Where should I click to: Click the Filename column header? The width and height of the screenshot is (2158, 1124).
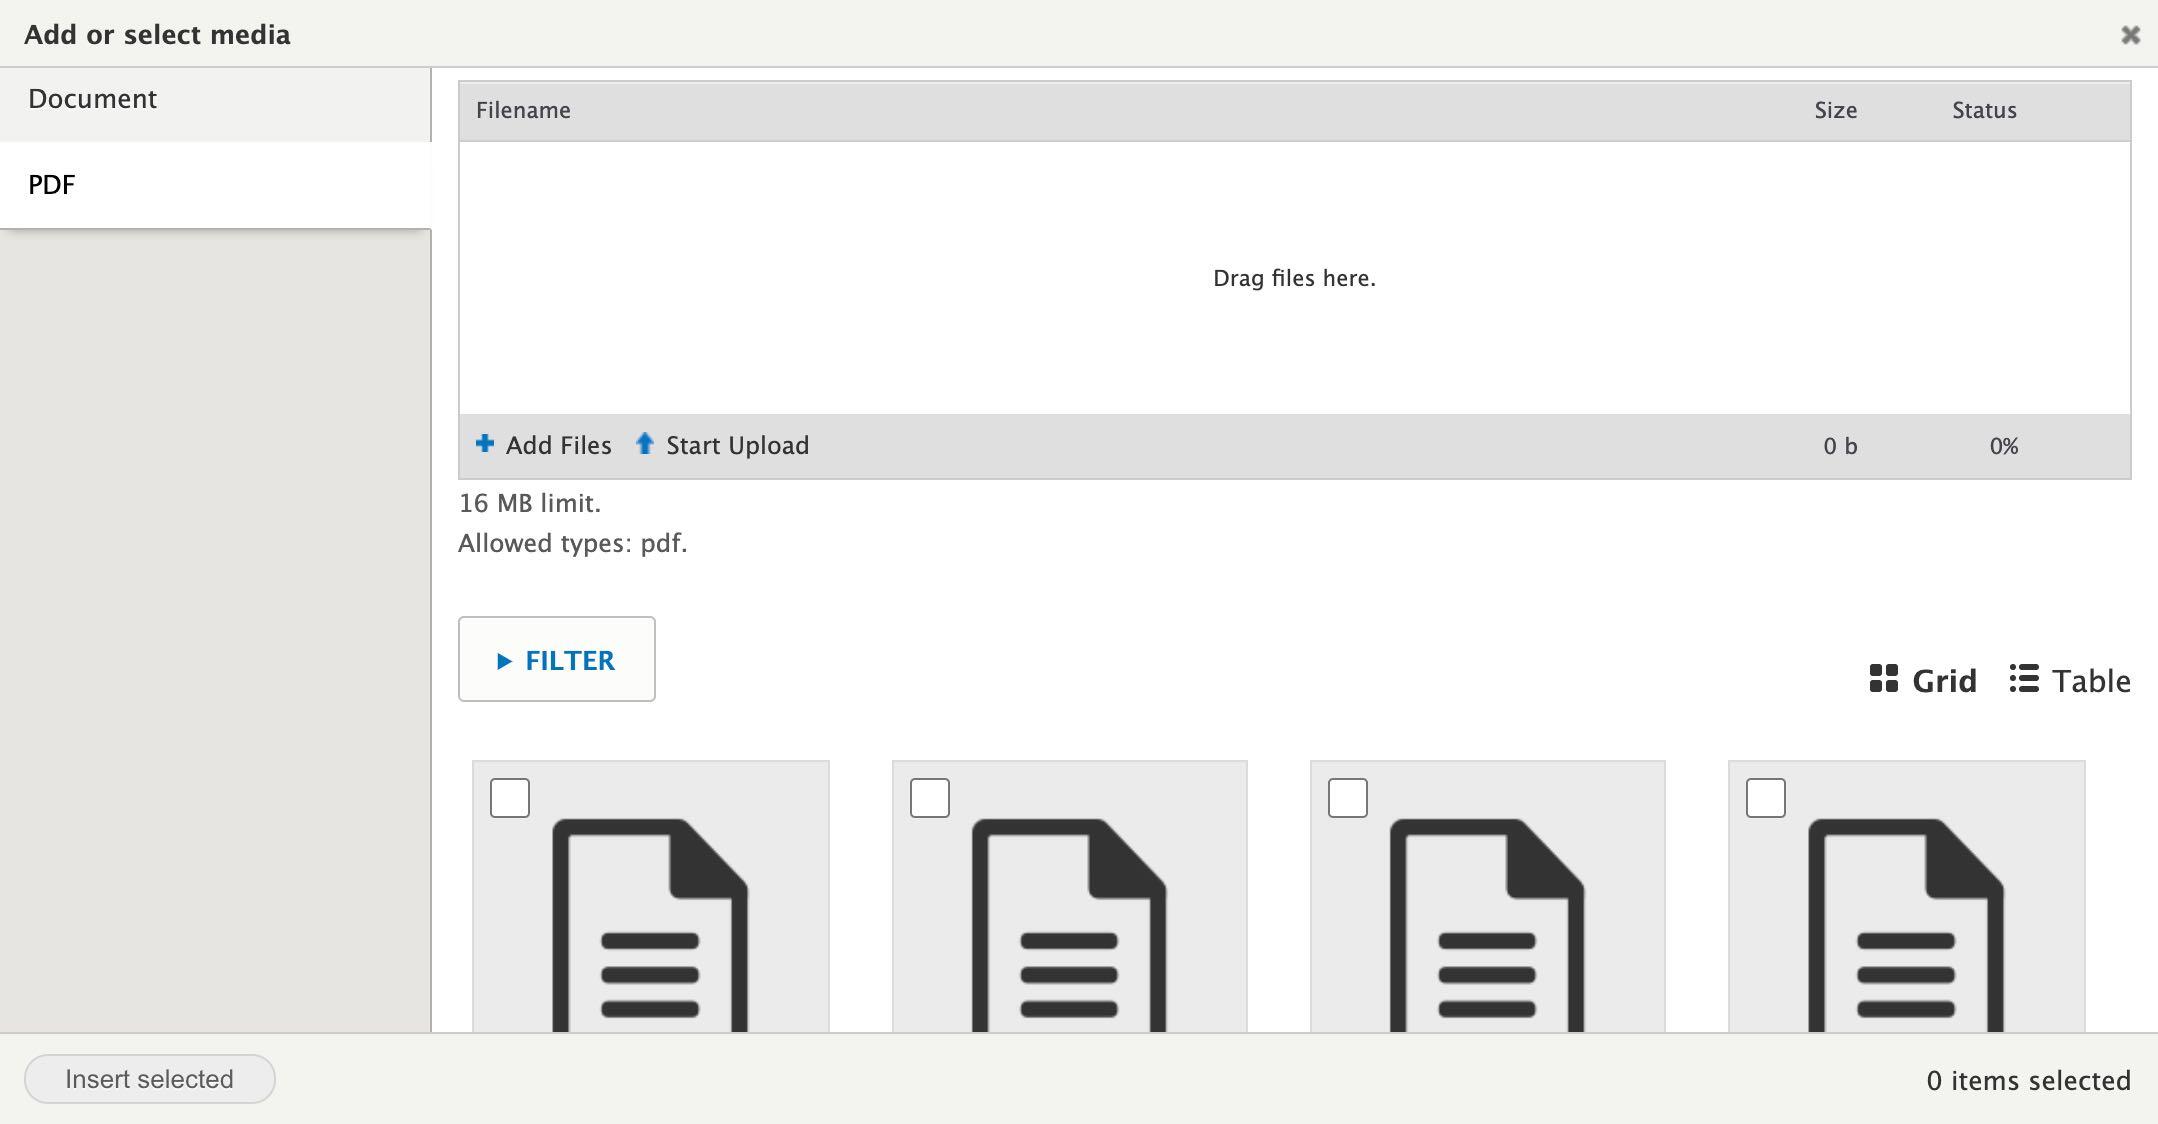pyautogui.click(x=523, y=111)
